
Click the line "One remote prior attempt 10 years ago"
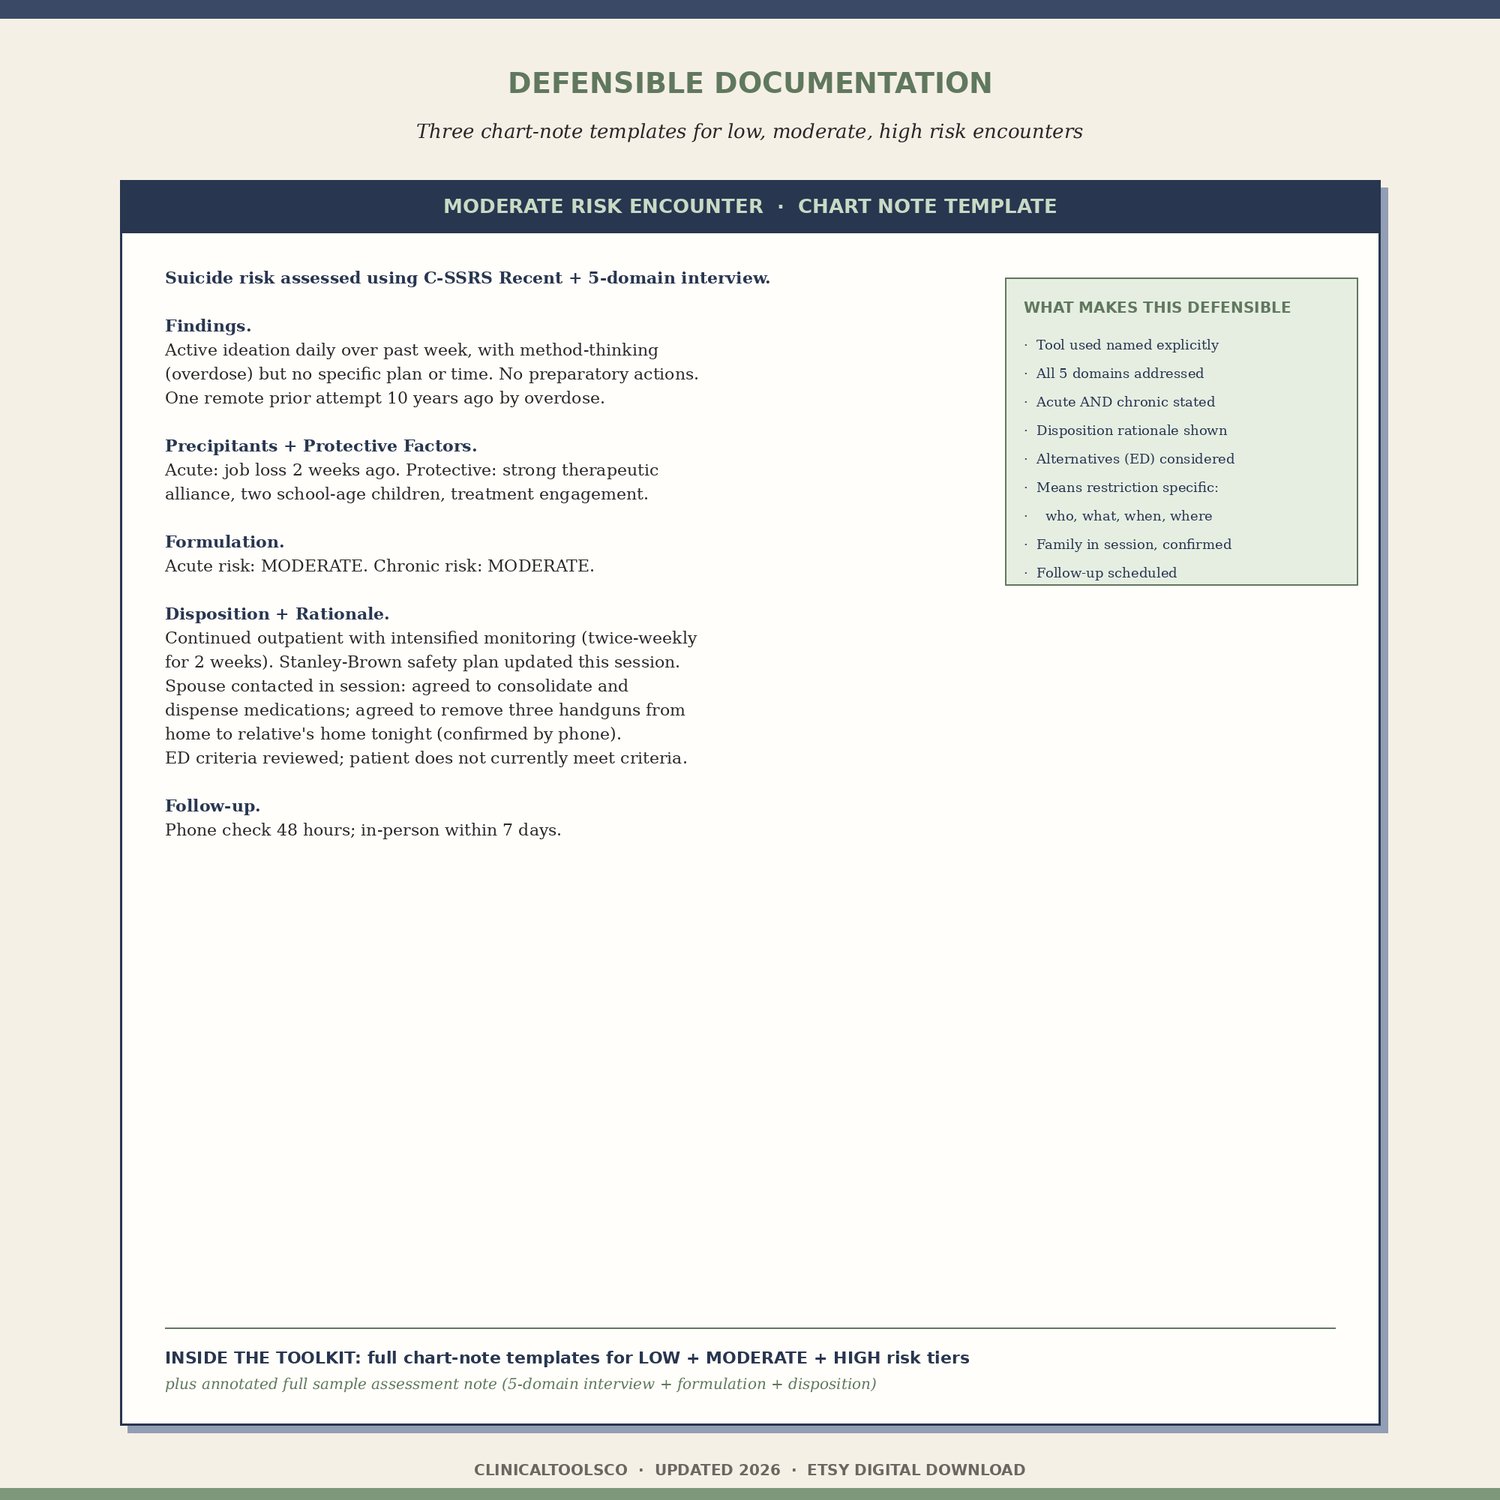[385, 398]
